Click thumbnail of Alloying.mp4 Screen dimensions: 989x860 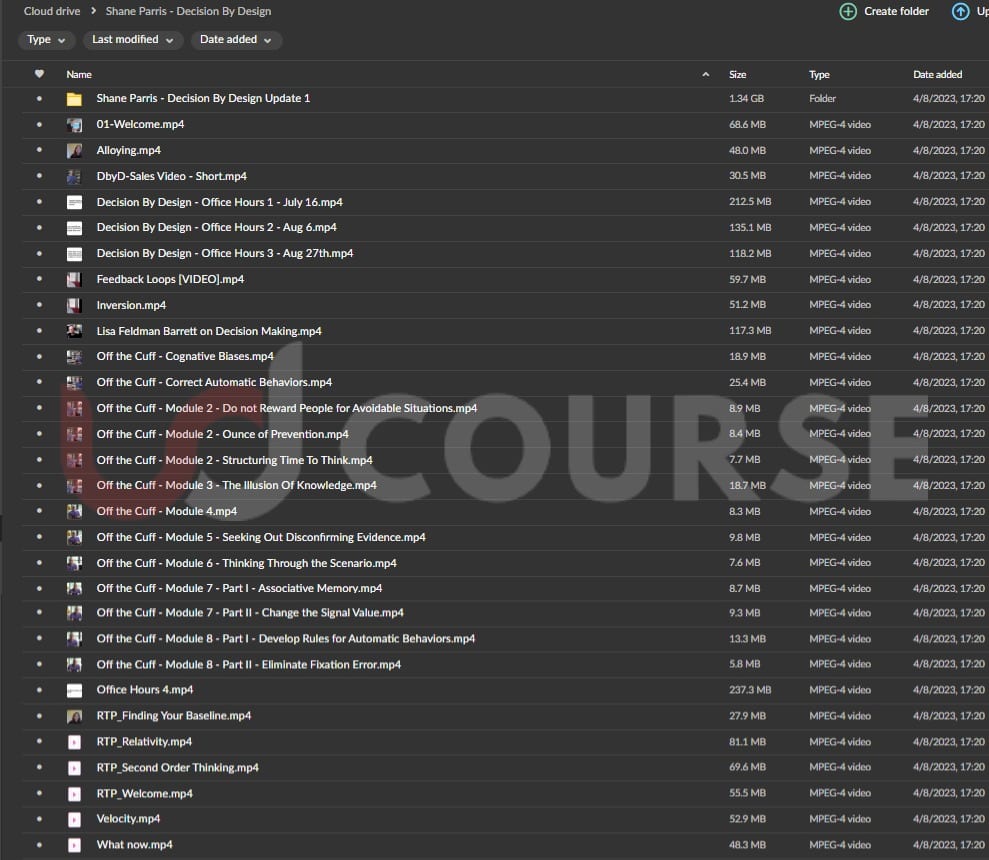74,151
